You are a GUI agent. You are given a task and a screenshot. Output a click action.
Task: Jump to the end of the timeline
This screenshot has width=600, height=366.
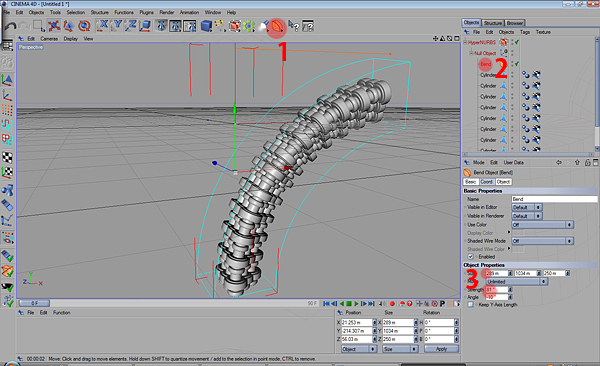pyautogui.click(x=371, y=304)
